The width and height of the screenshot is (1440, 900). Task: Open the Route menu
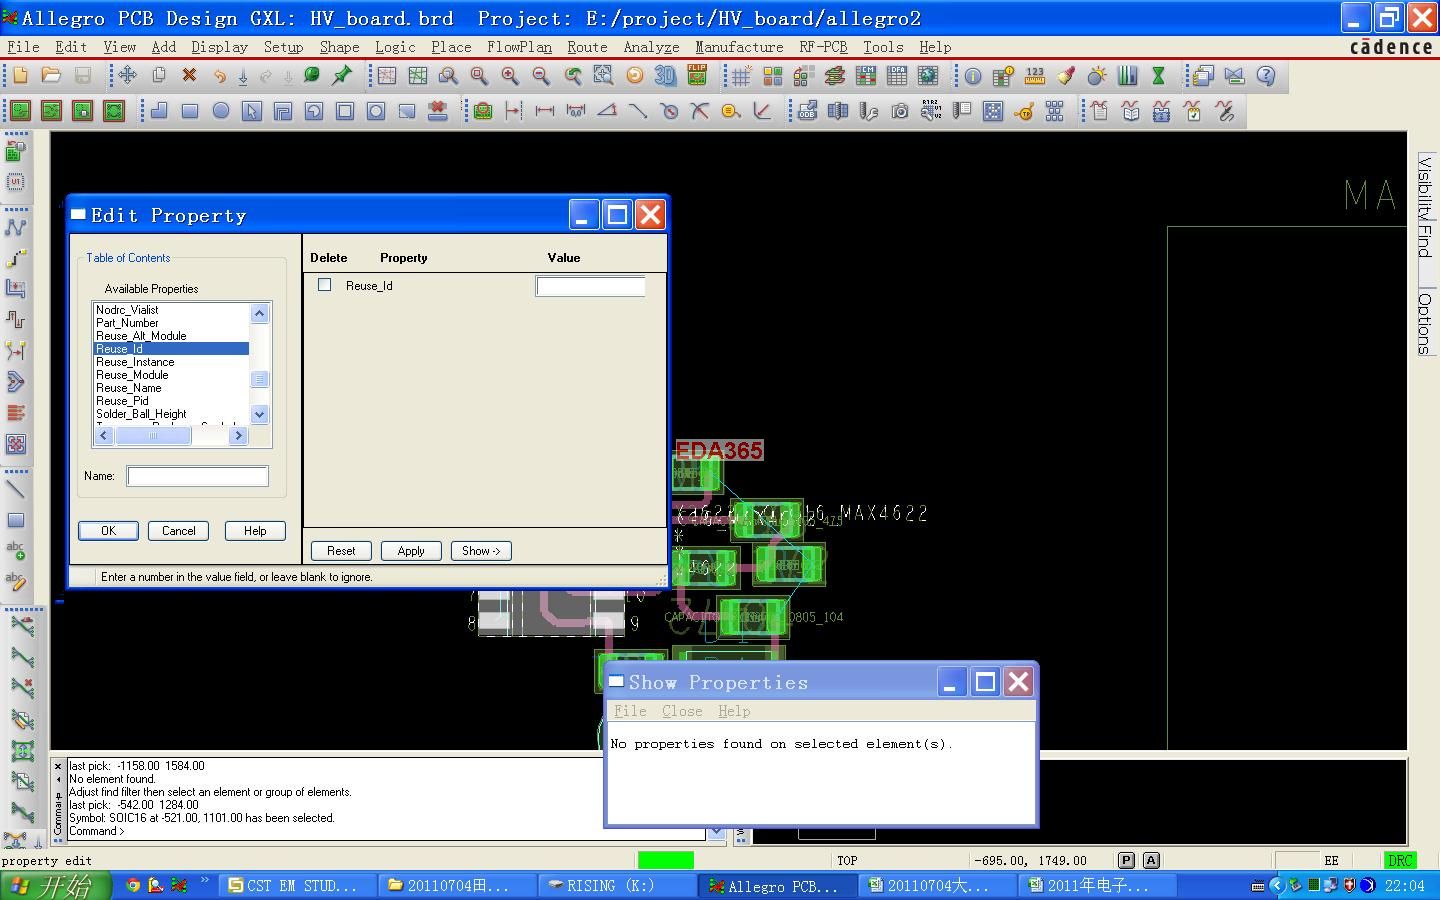point(587,47)
